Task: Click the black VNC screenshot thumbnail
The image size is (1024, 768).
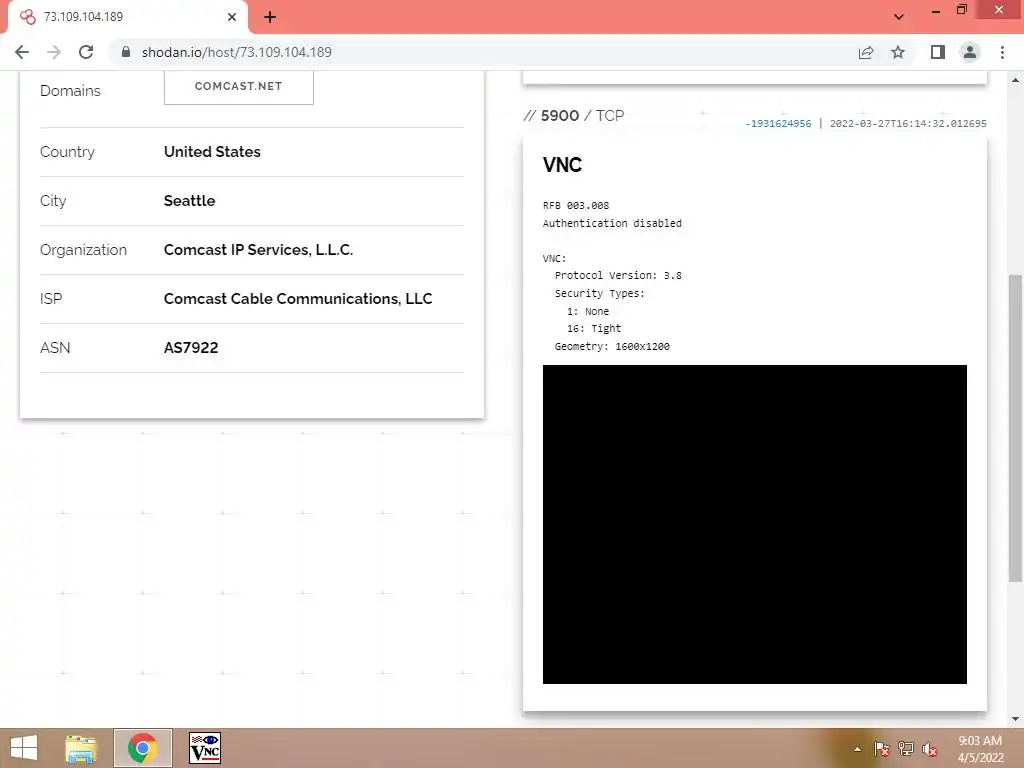Action: [x=754, y=524]
